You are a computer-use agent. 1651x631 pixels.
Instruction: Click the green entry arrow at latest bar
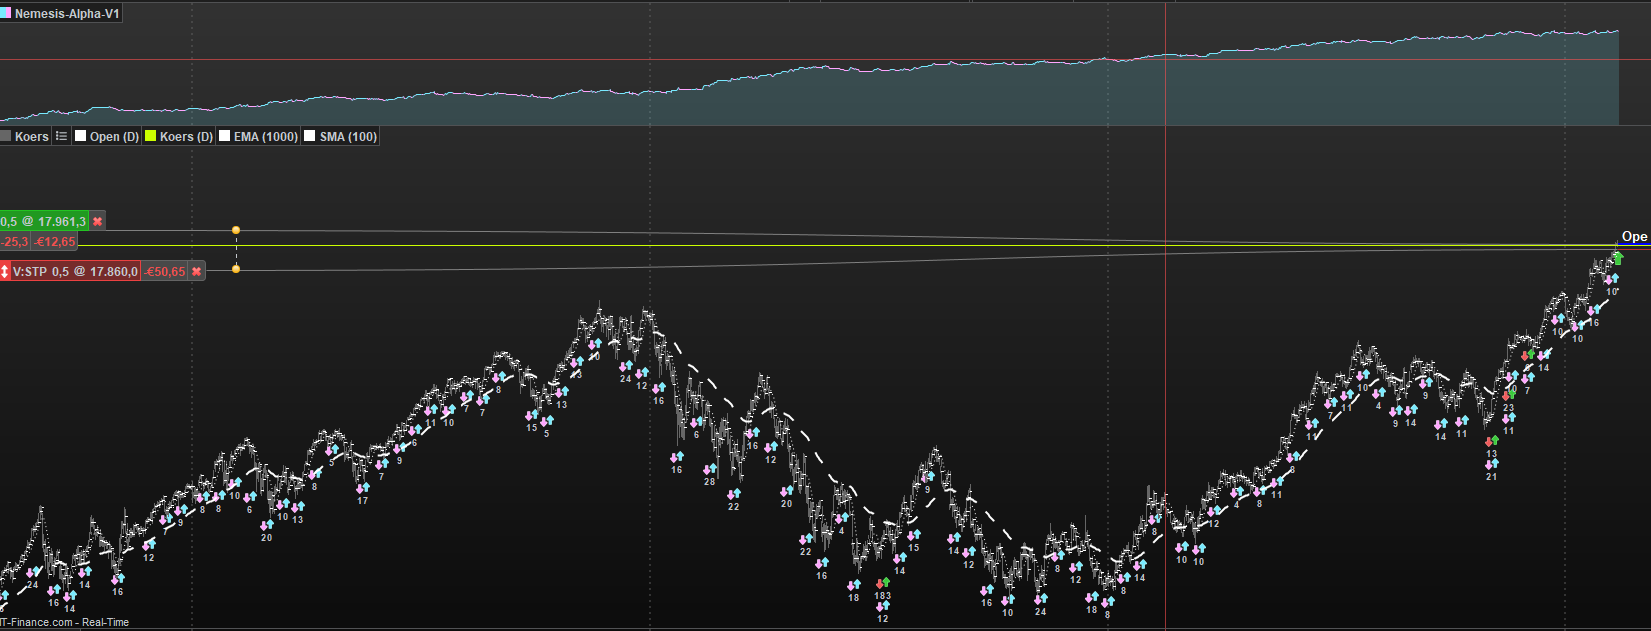point(1618,259)
